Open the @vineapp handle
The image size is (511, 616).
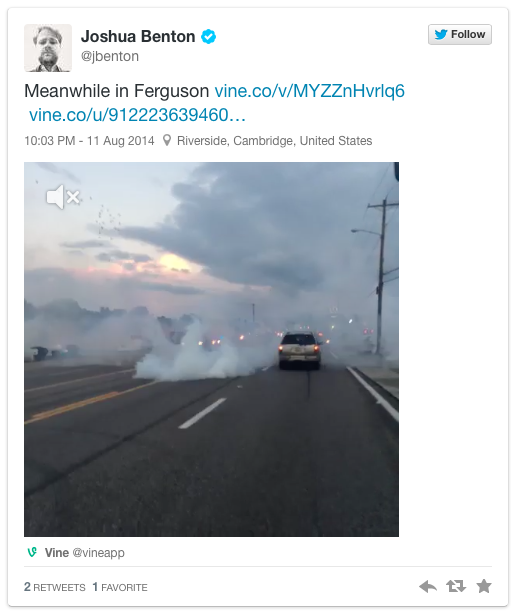99,553
